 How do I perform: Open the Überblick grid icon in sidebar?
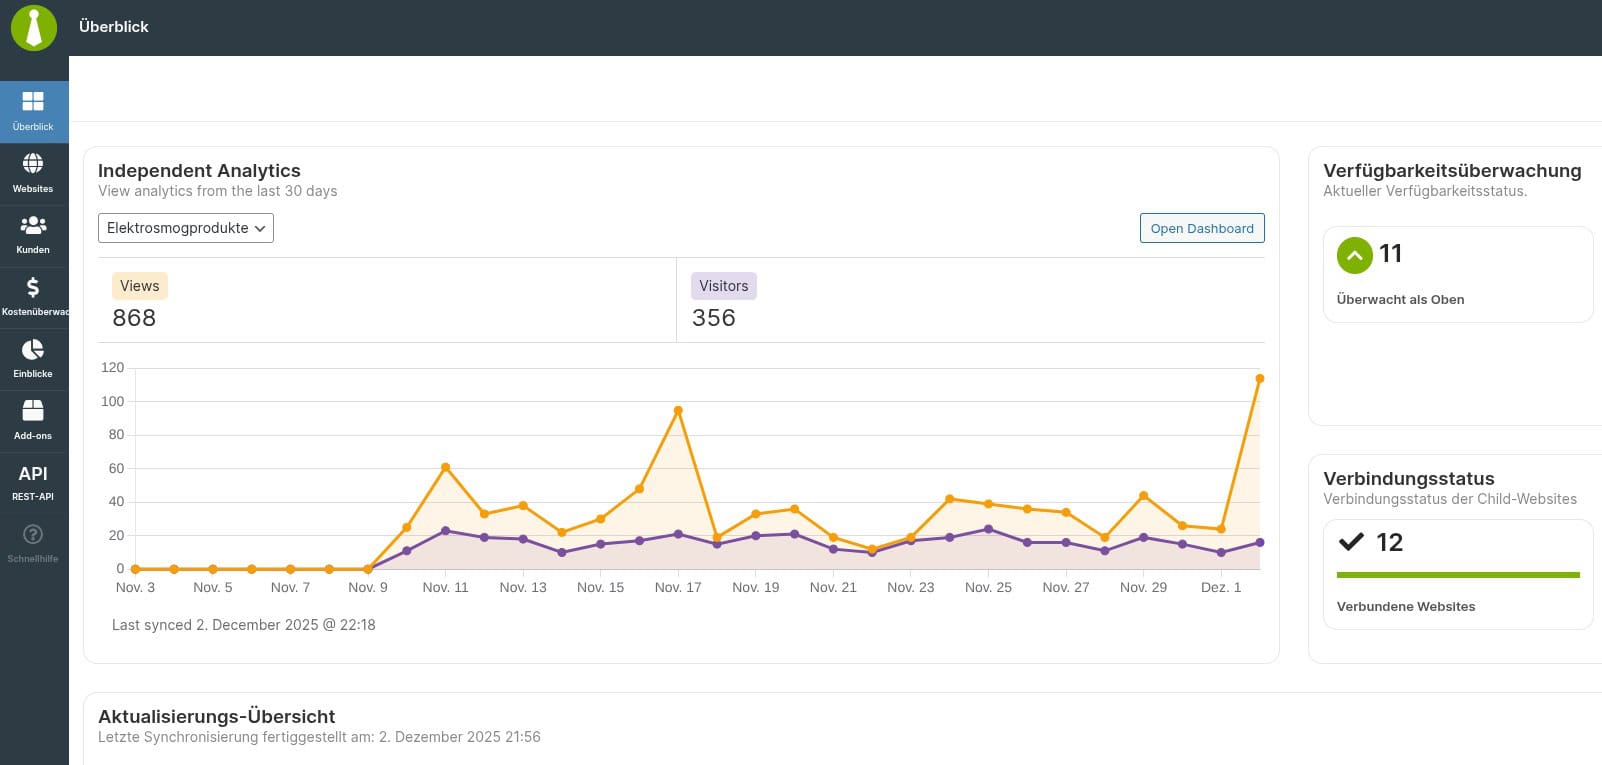33,101
